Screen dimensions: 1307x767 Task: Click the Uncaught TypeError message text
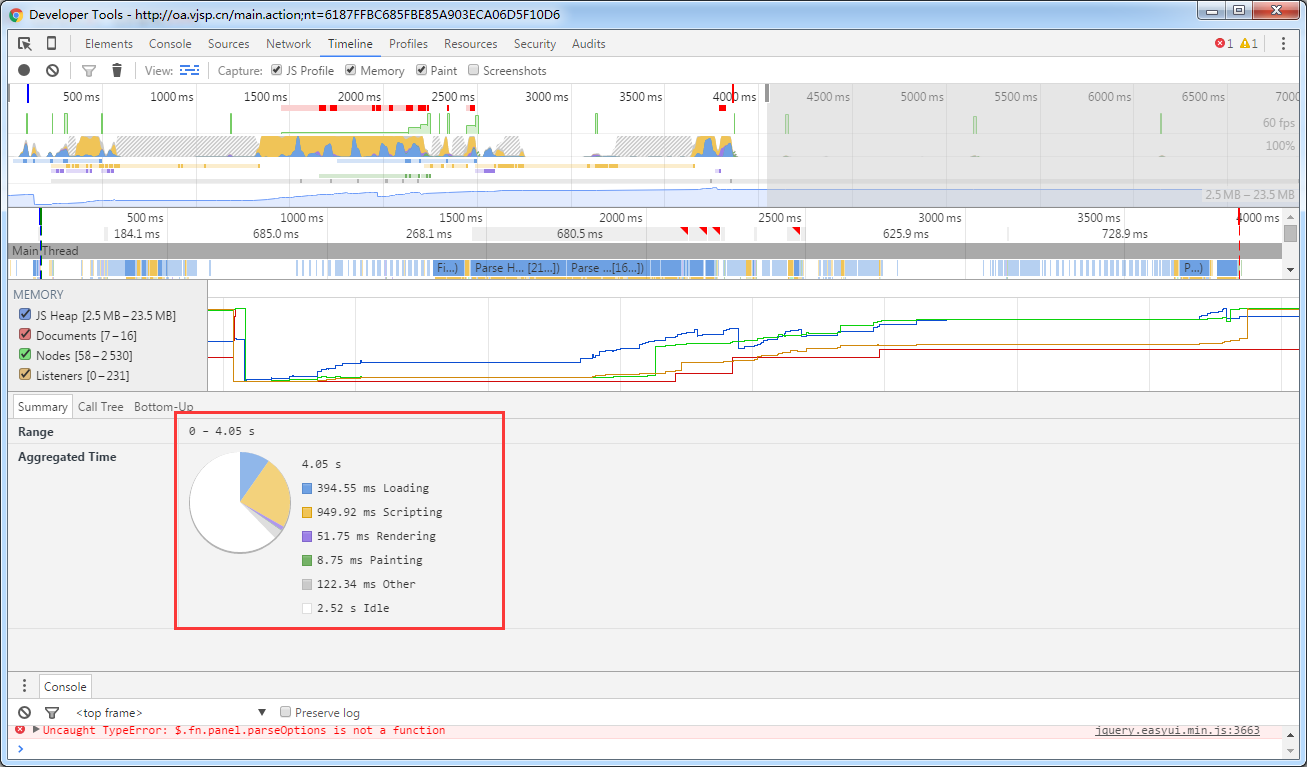tap(244, 730)
